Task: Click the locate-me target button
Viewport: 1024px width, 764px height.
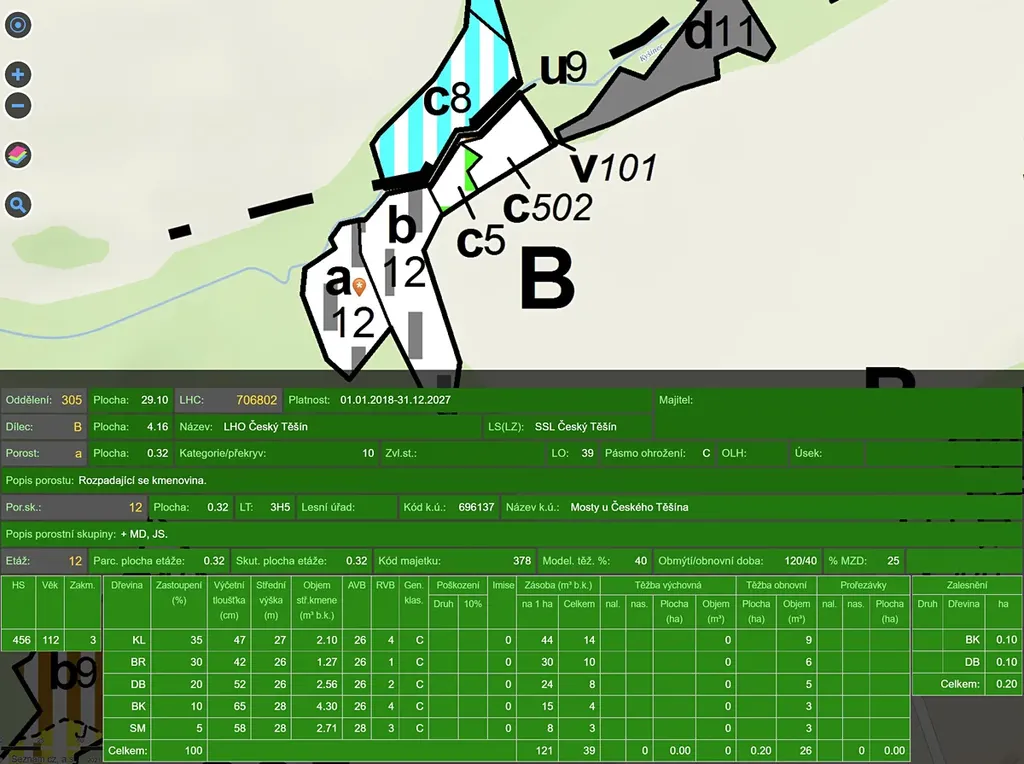Action: [x=18, y=25]
